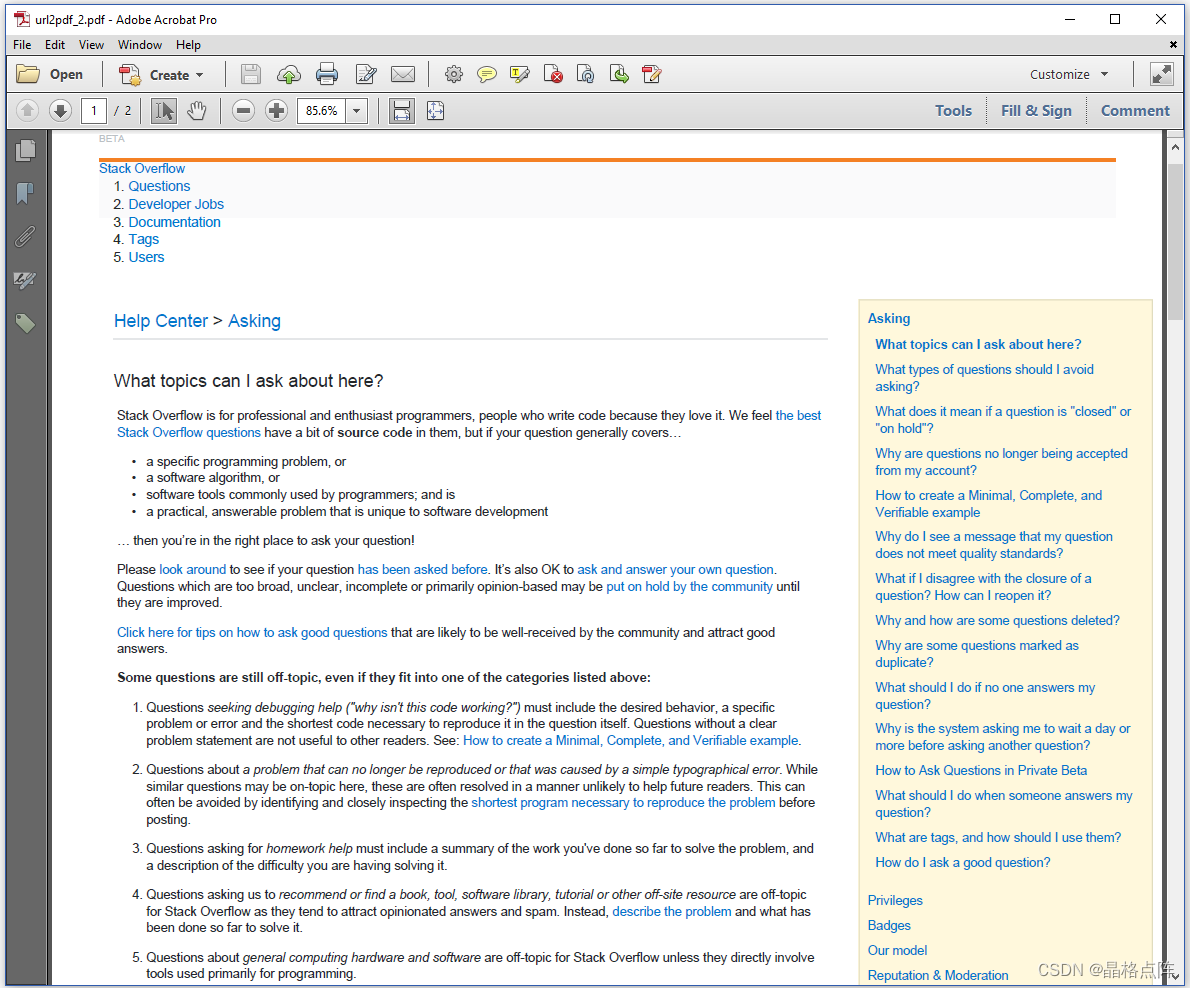Click 'describe the problem' link

pos(672,911)
